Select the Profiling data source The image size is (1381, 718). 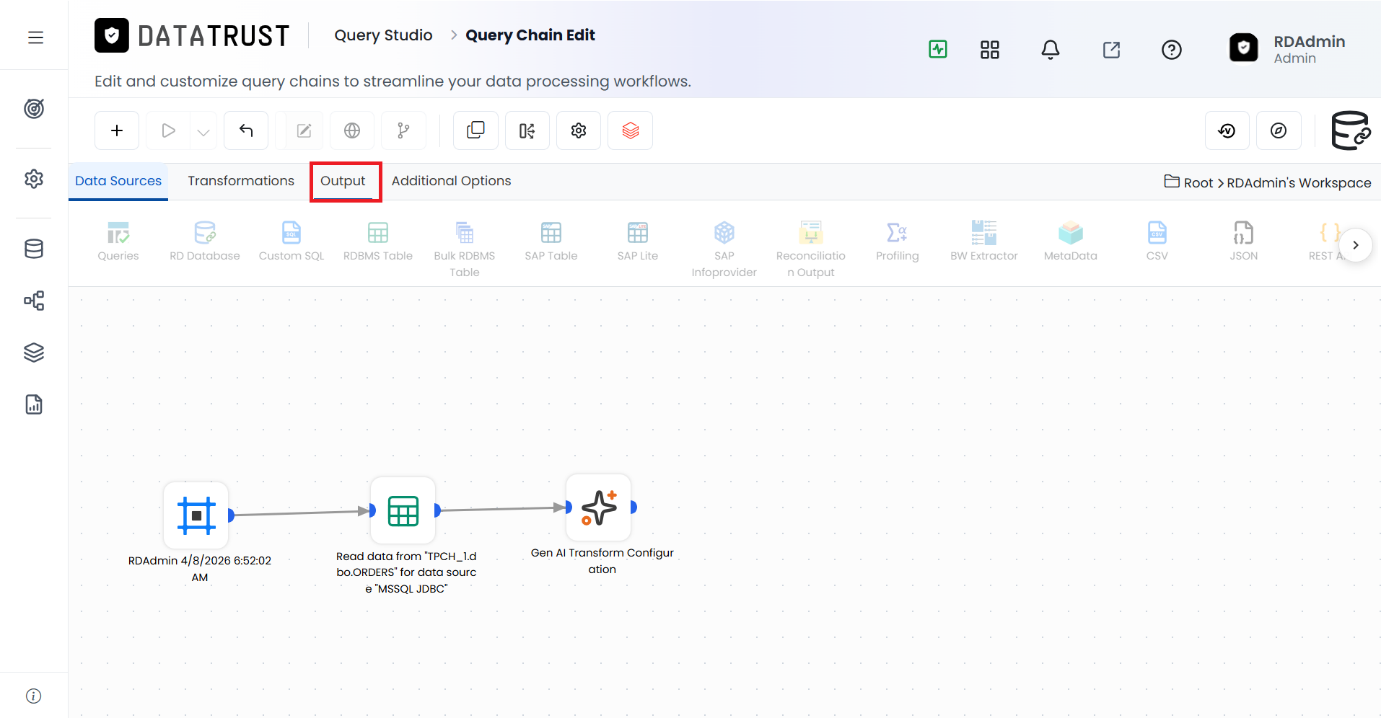tap(897, 242)
